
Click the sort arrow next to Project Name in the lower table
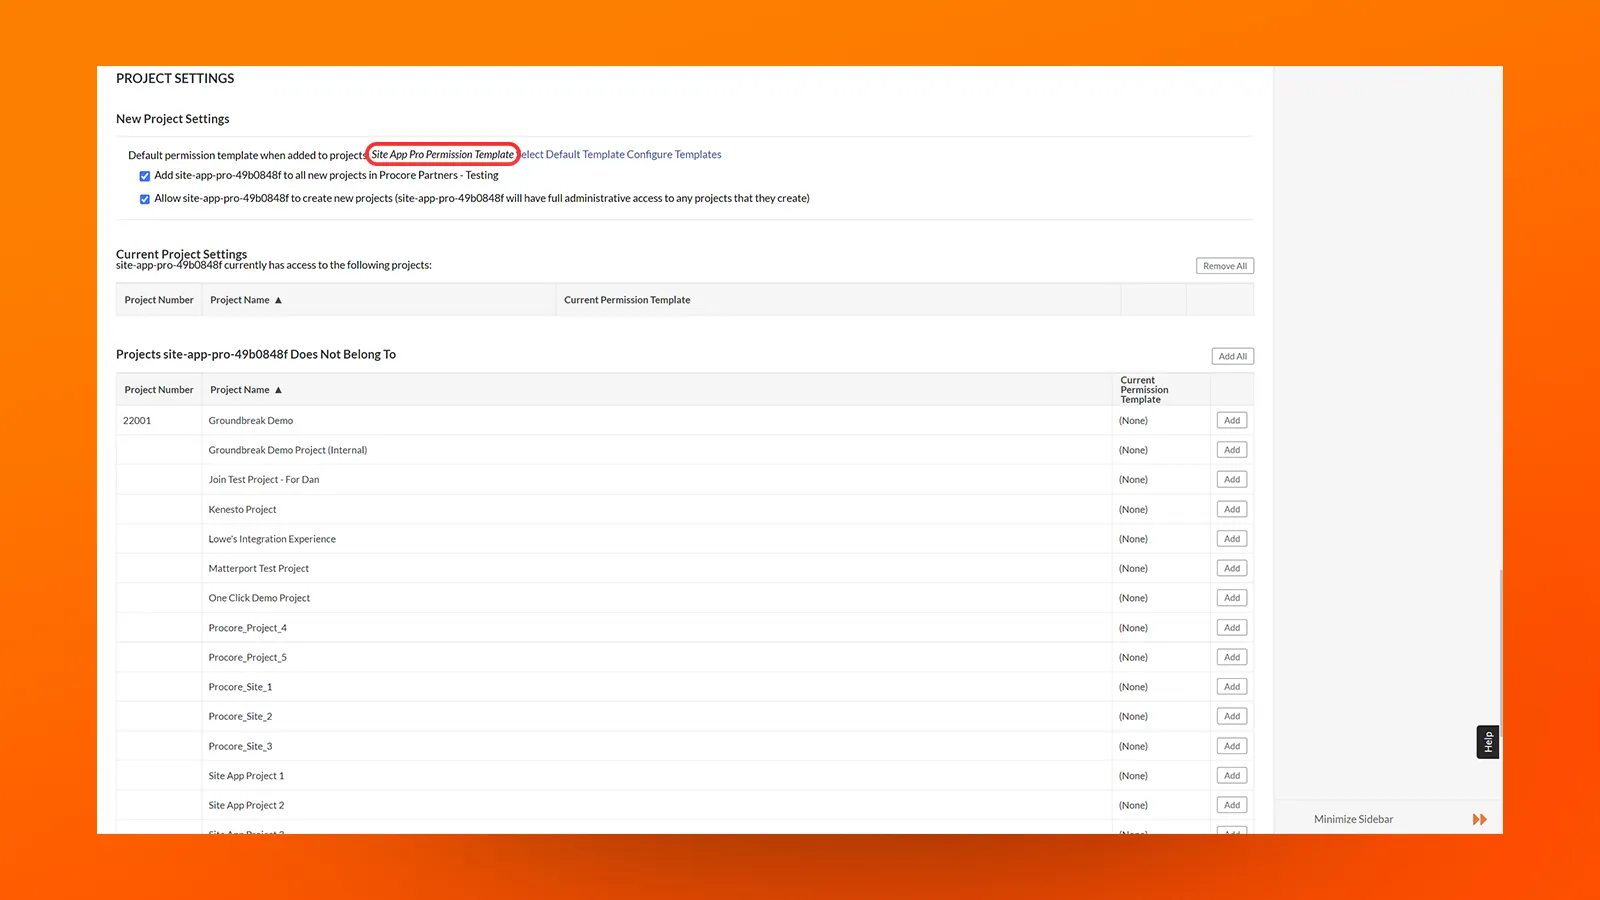[x=278, y=389]
